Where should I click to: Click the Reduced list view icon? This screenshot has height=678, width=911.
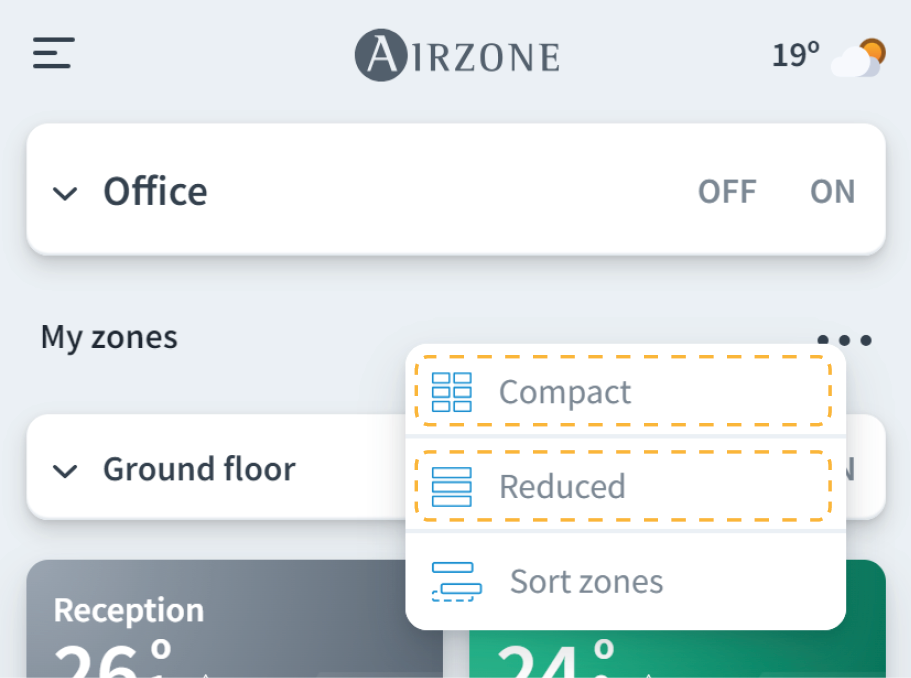[x=451, y=487]
